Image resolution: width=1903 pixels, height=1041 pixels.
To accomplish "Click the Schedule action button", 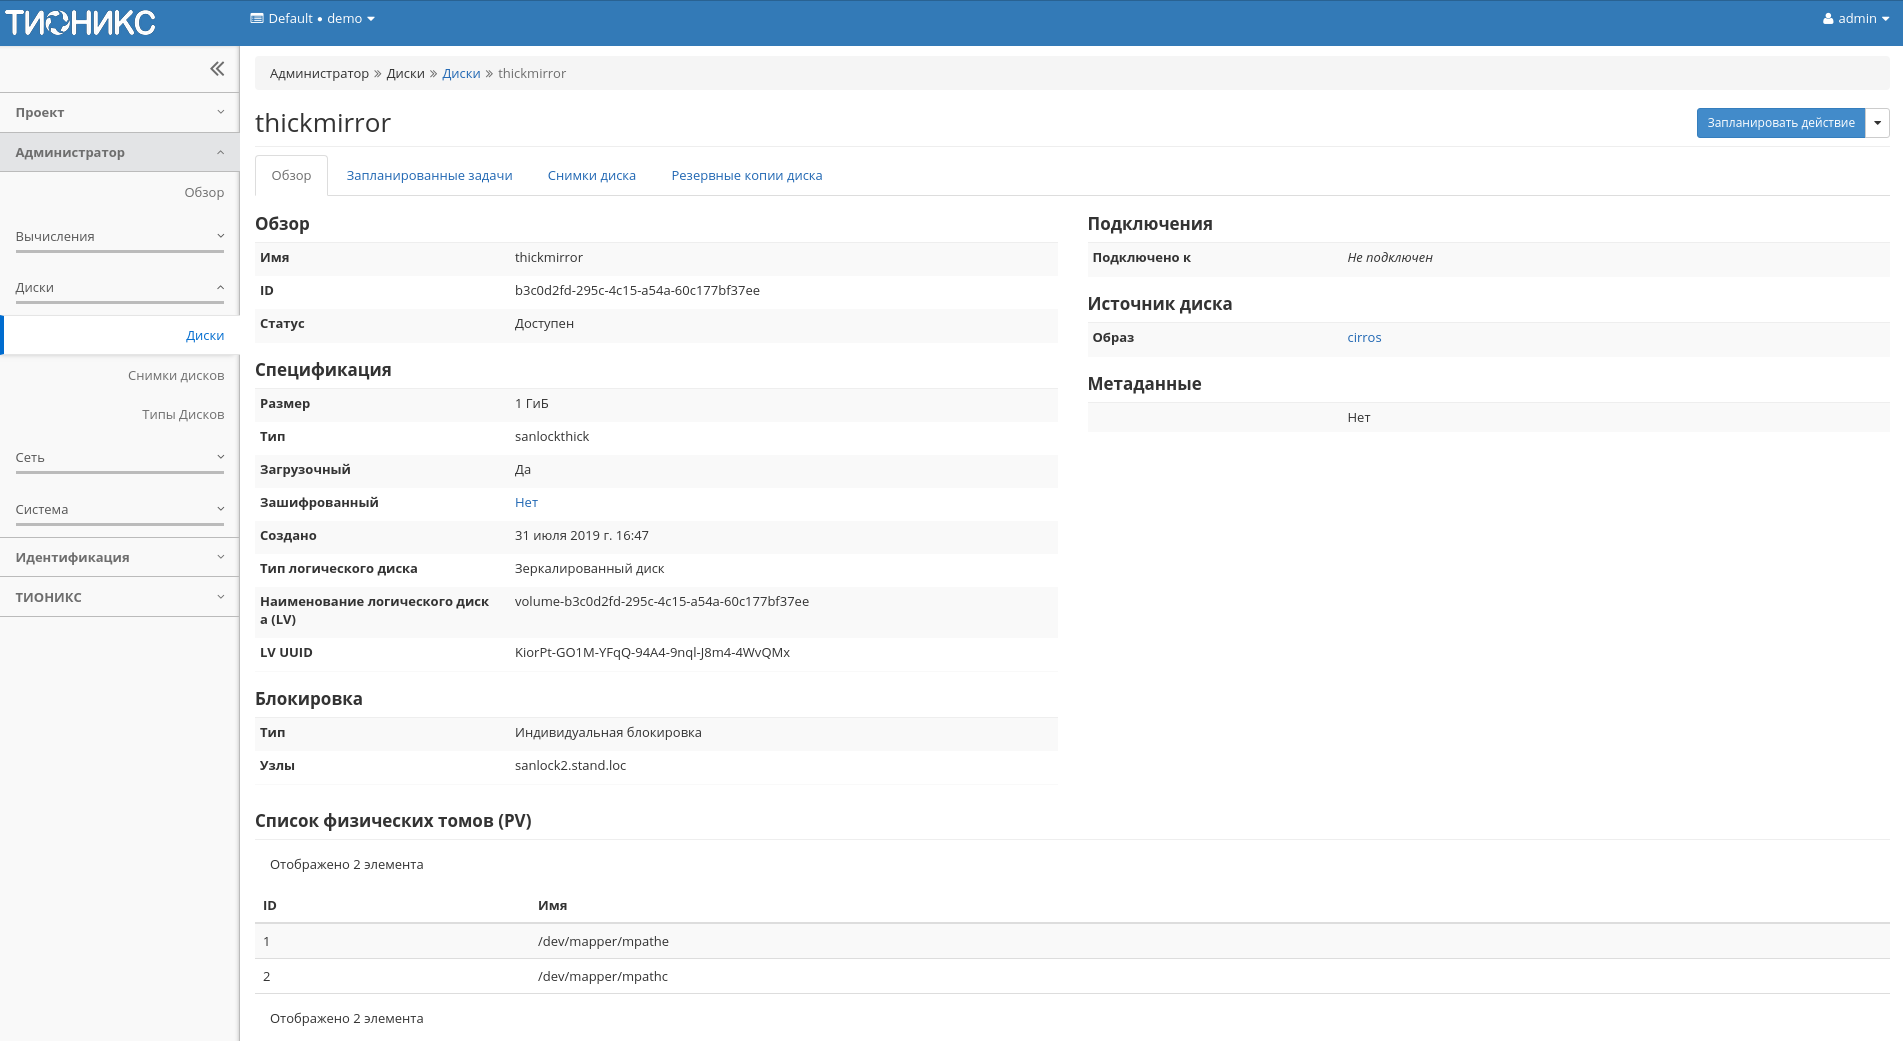I will pos(1780,123).
